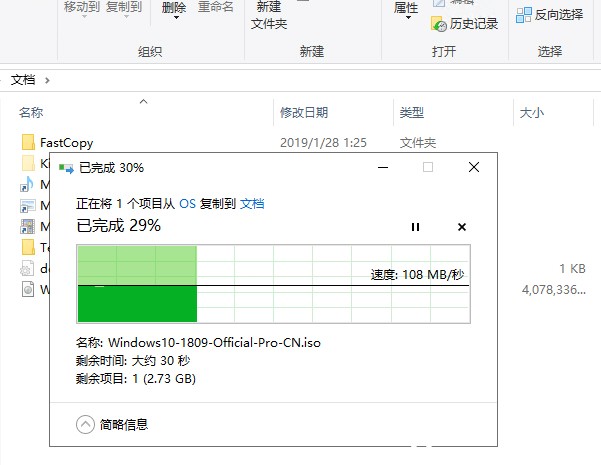Open the 属性 properties dropdown
The height and width of the screenshot is (465, 601).
click(406, 9)
